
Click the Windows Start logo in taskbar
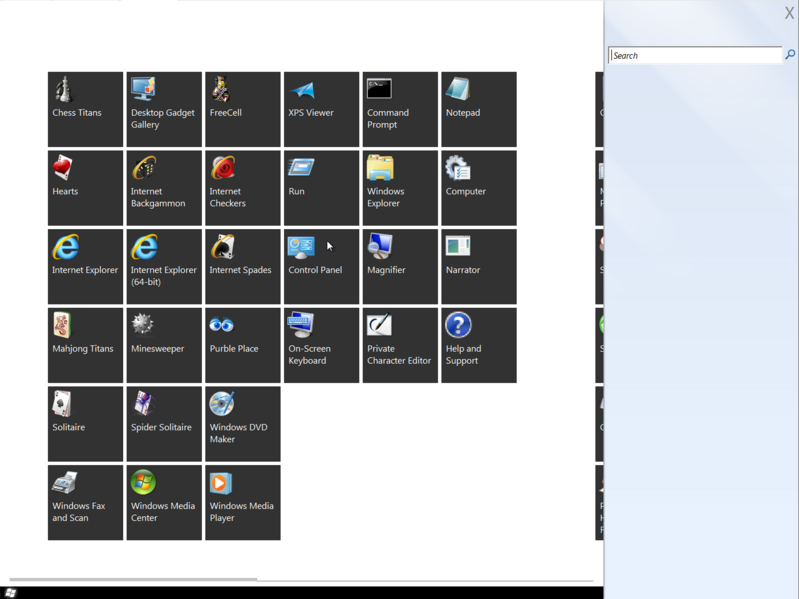11,593
